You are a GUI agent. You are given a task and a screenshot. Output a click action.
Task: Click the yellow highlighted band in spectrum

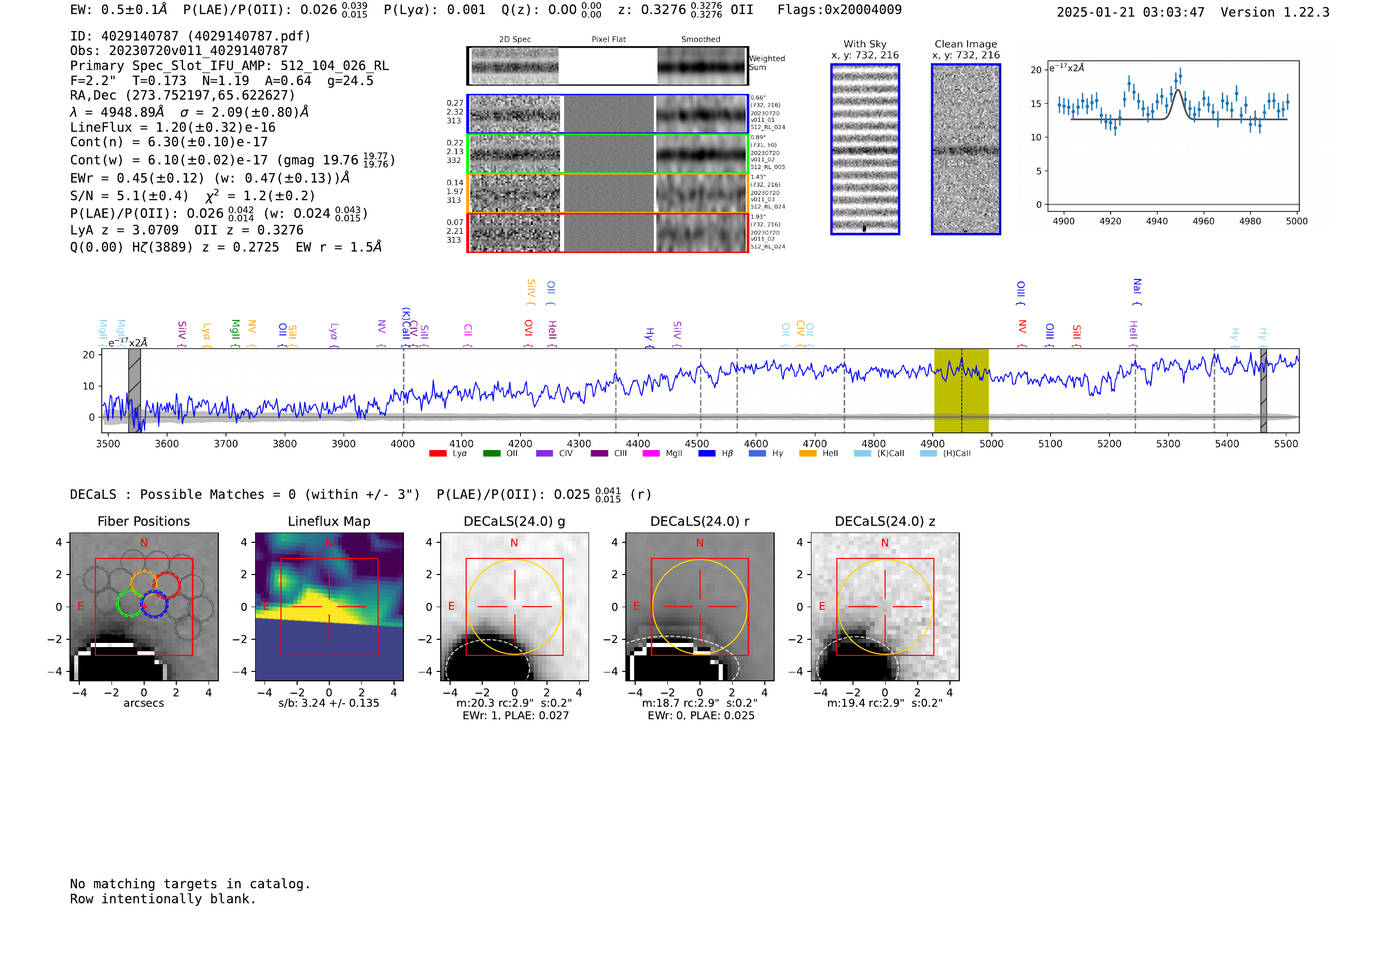(961, 390)
